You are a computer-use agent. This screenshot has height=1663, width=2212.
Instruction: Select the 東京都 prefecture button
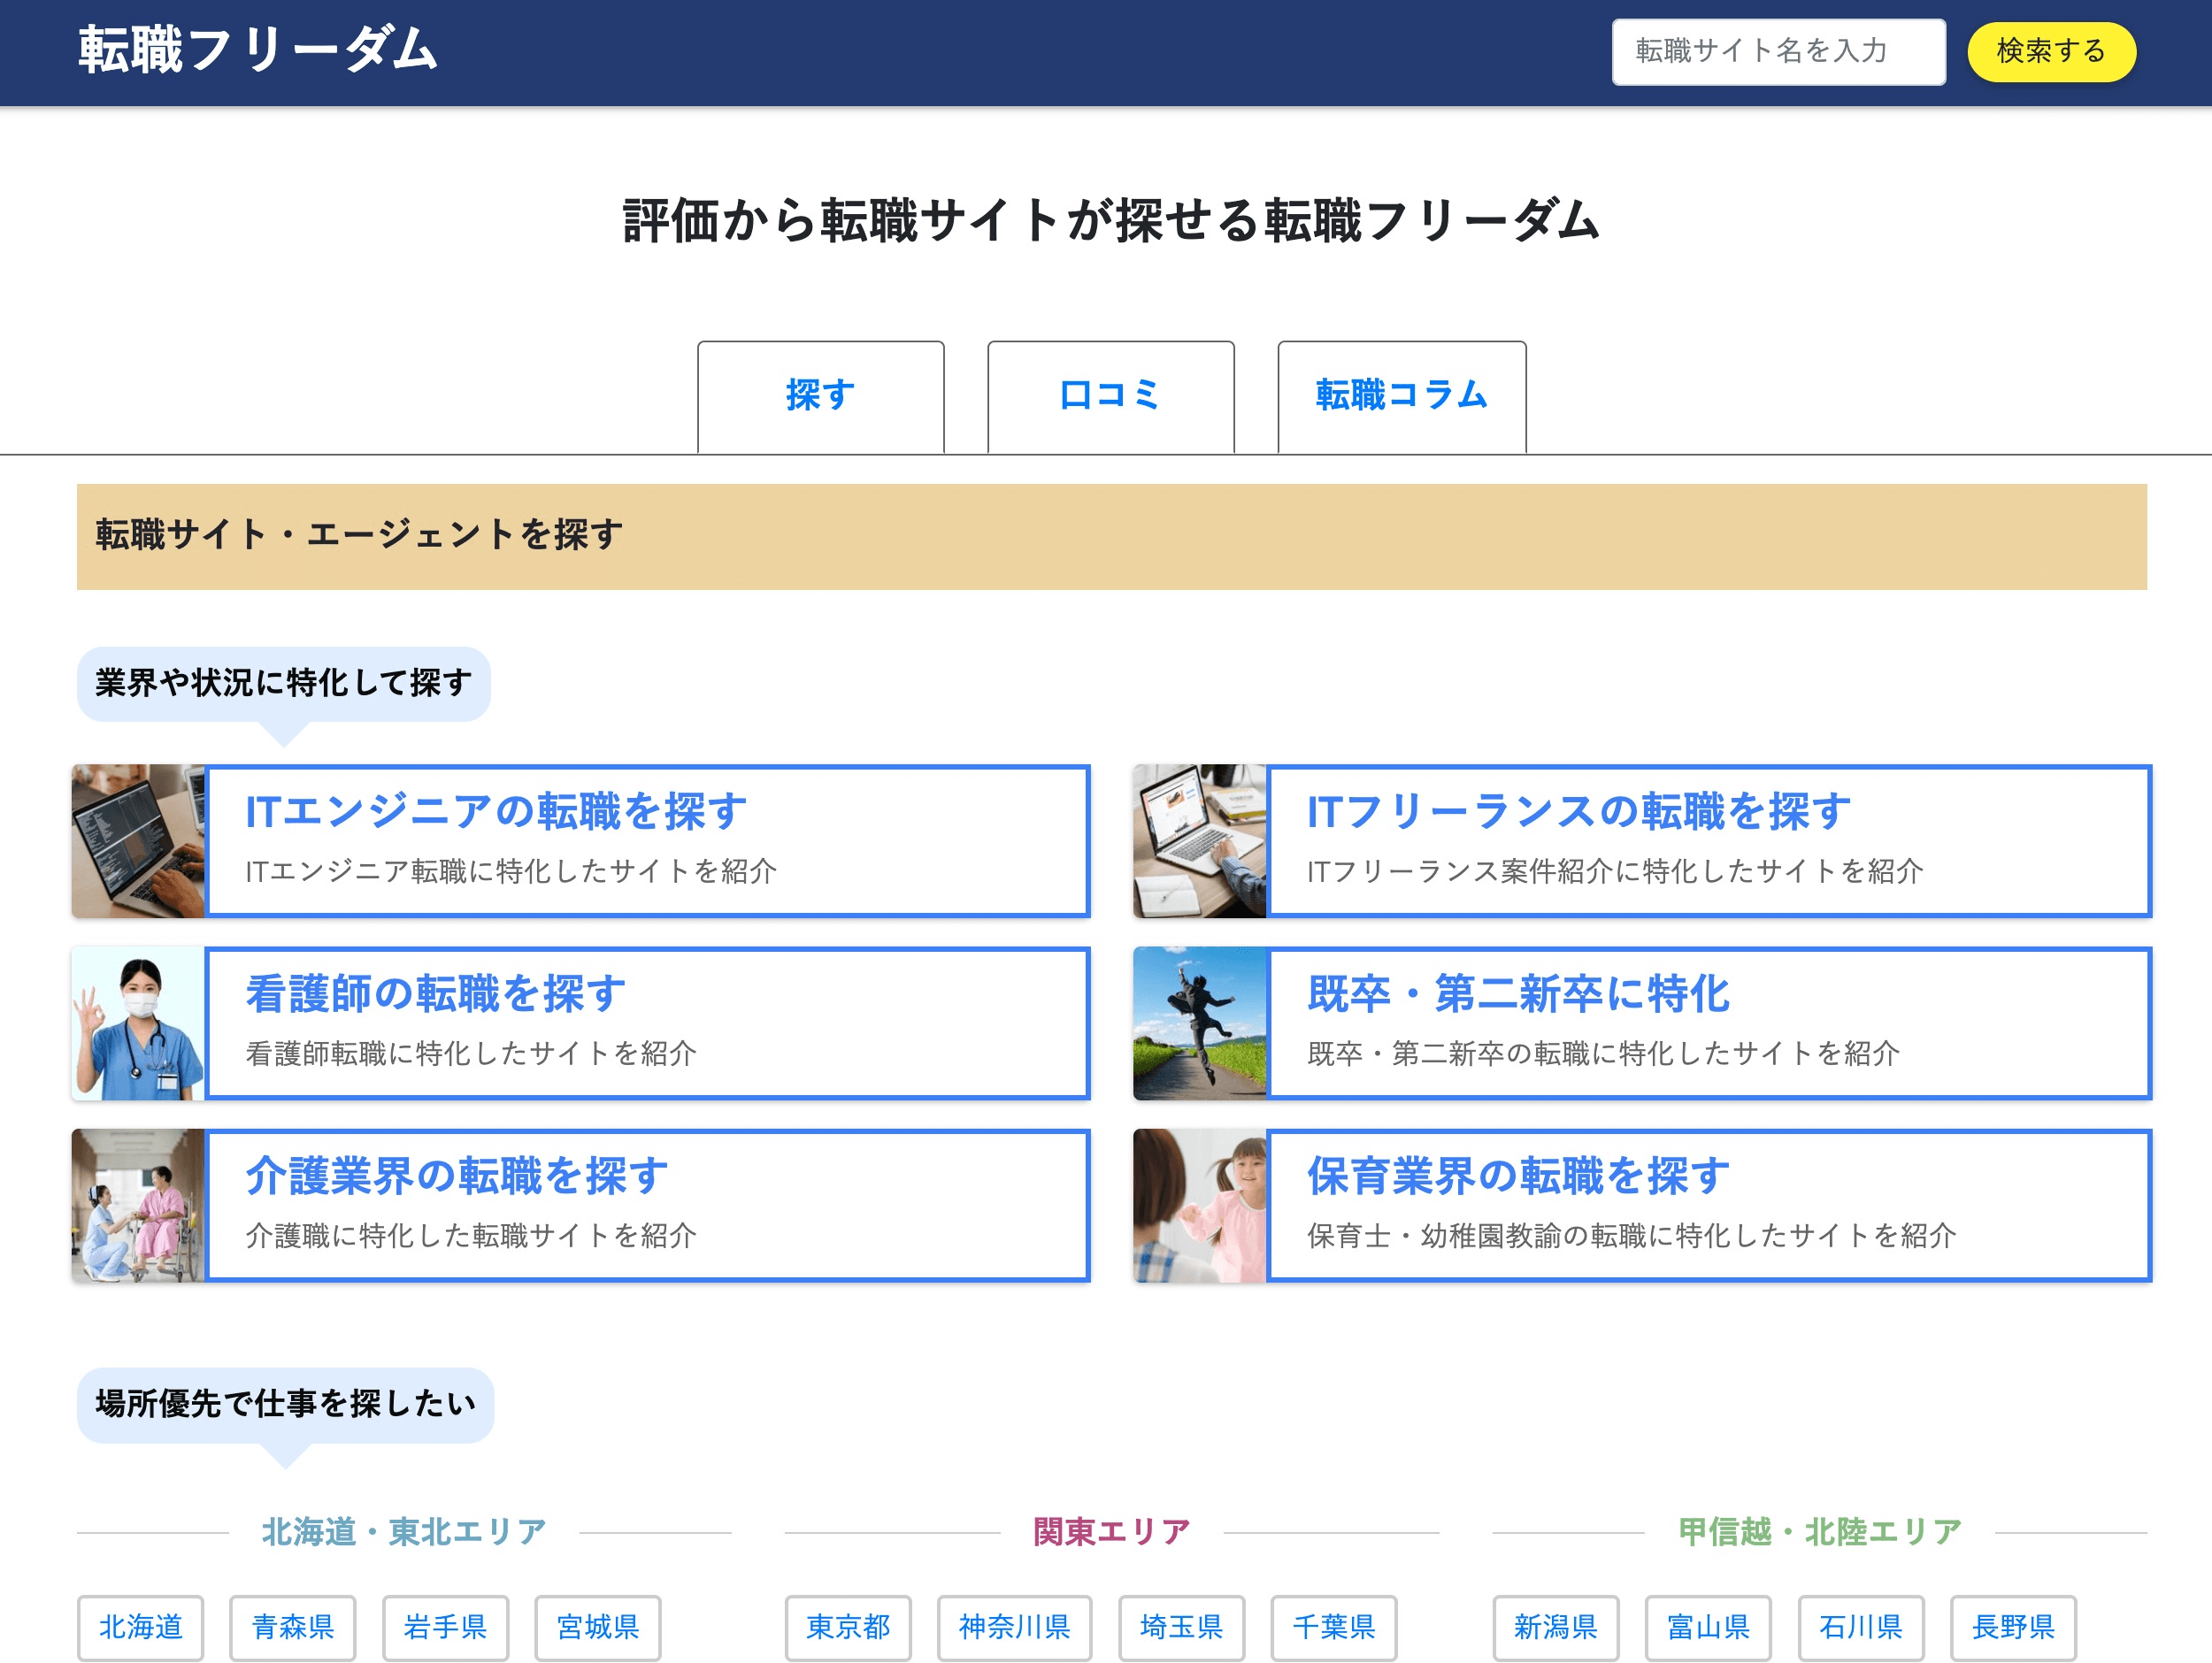[x=847, y=1626]
